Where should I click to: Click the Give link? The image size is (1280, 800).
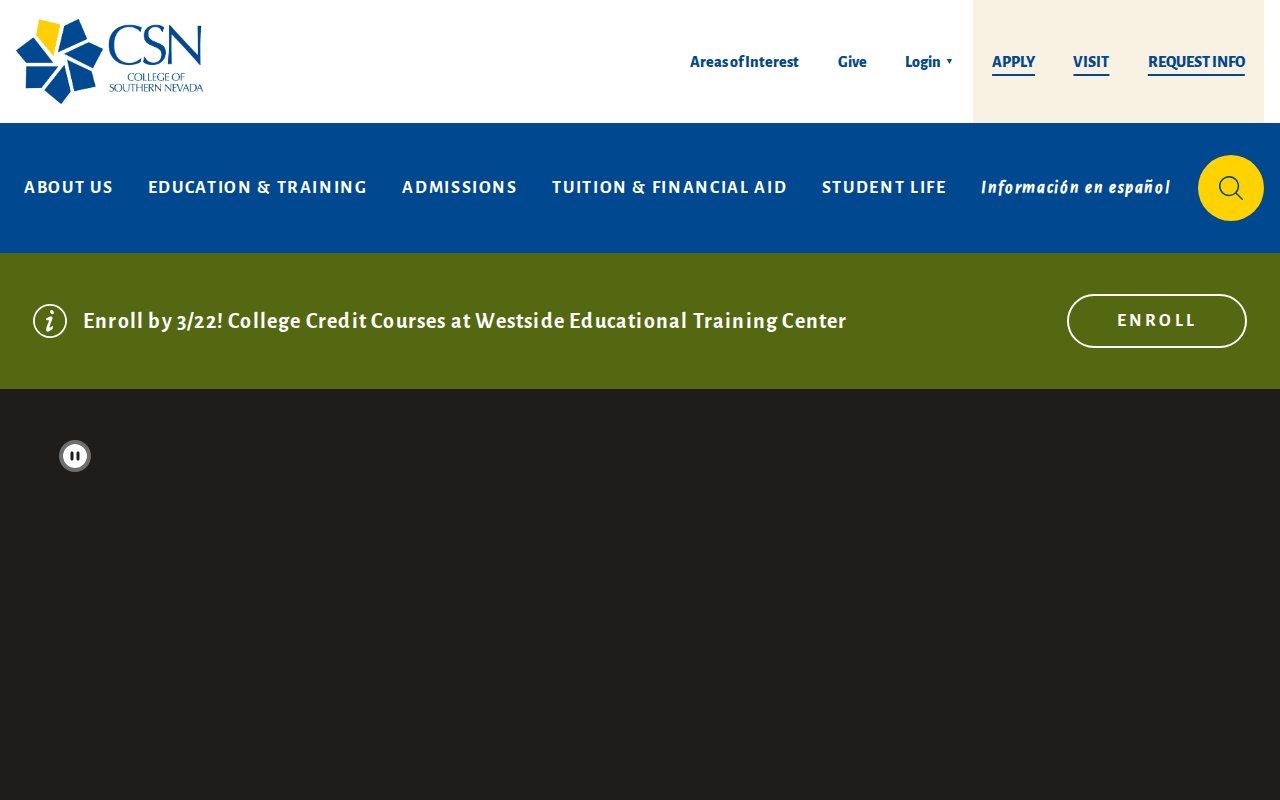click(x=852, y=62)
